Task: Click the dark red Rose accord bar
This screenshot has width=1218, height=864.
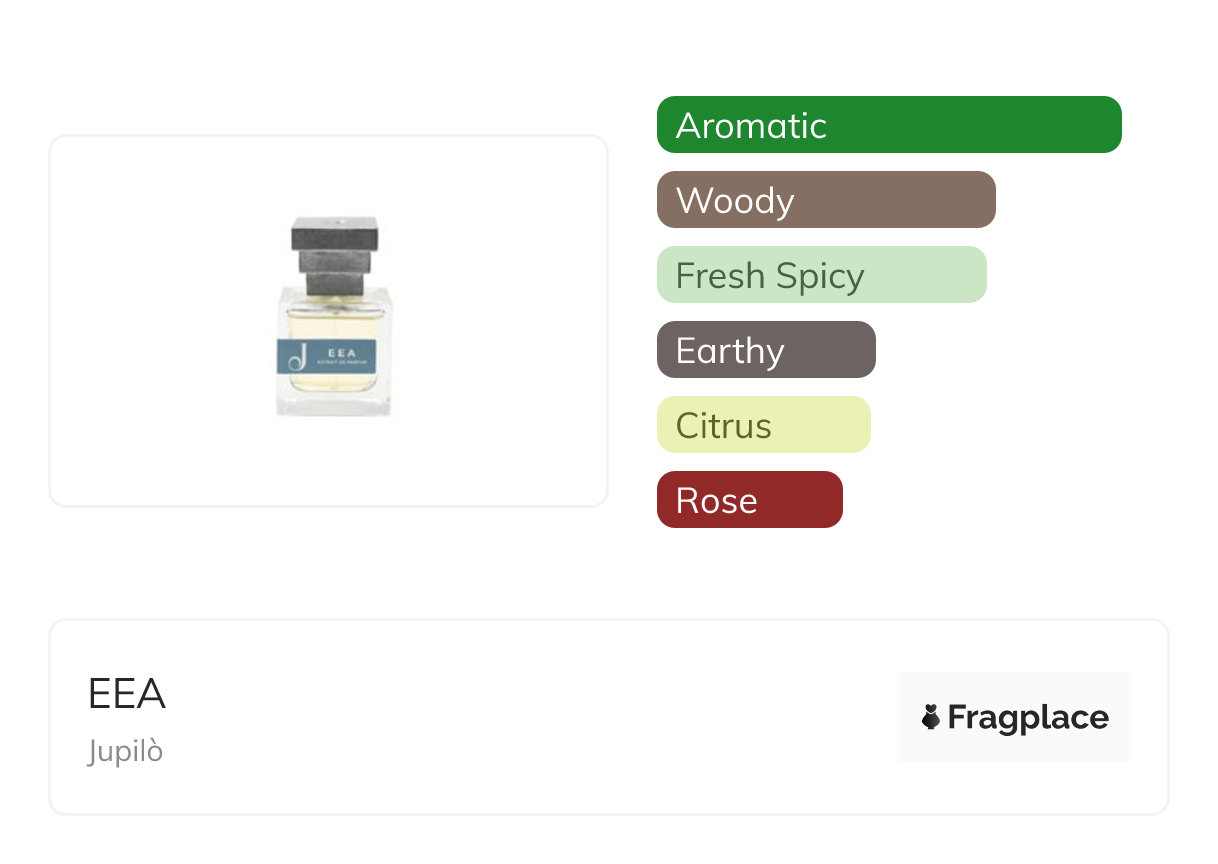Action: point(749,500)
